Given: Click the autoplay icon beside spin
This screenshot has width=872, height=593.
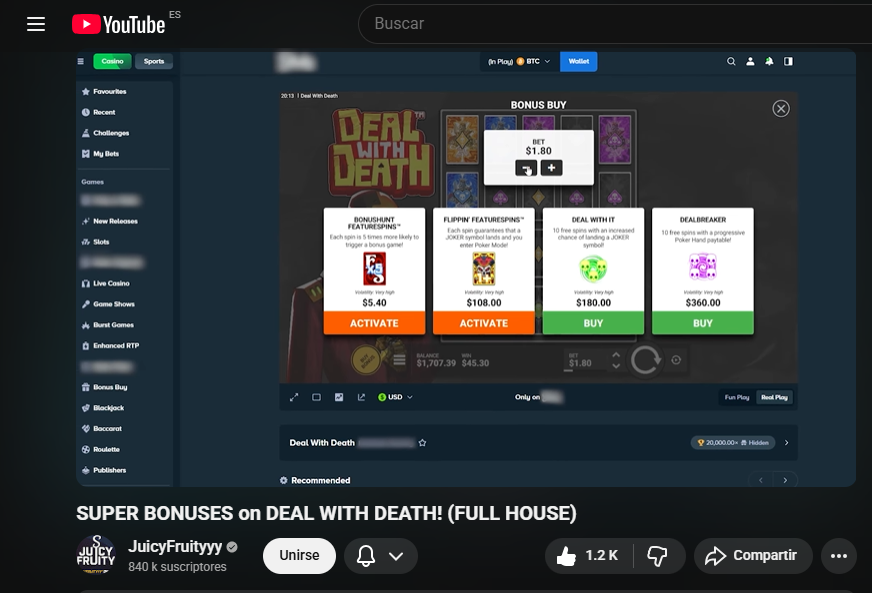Looking at the screenshot, I should [676, 360].
